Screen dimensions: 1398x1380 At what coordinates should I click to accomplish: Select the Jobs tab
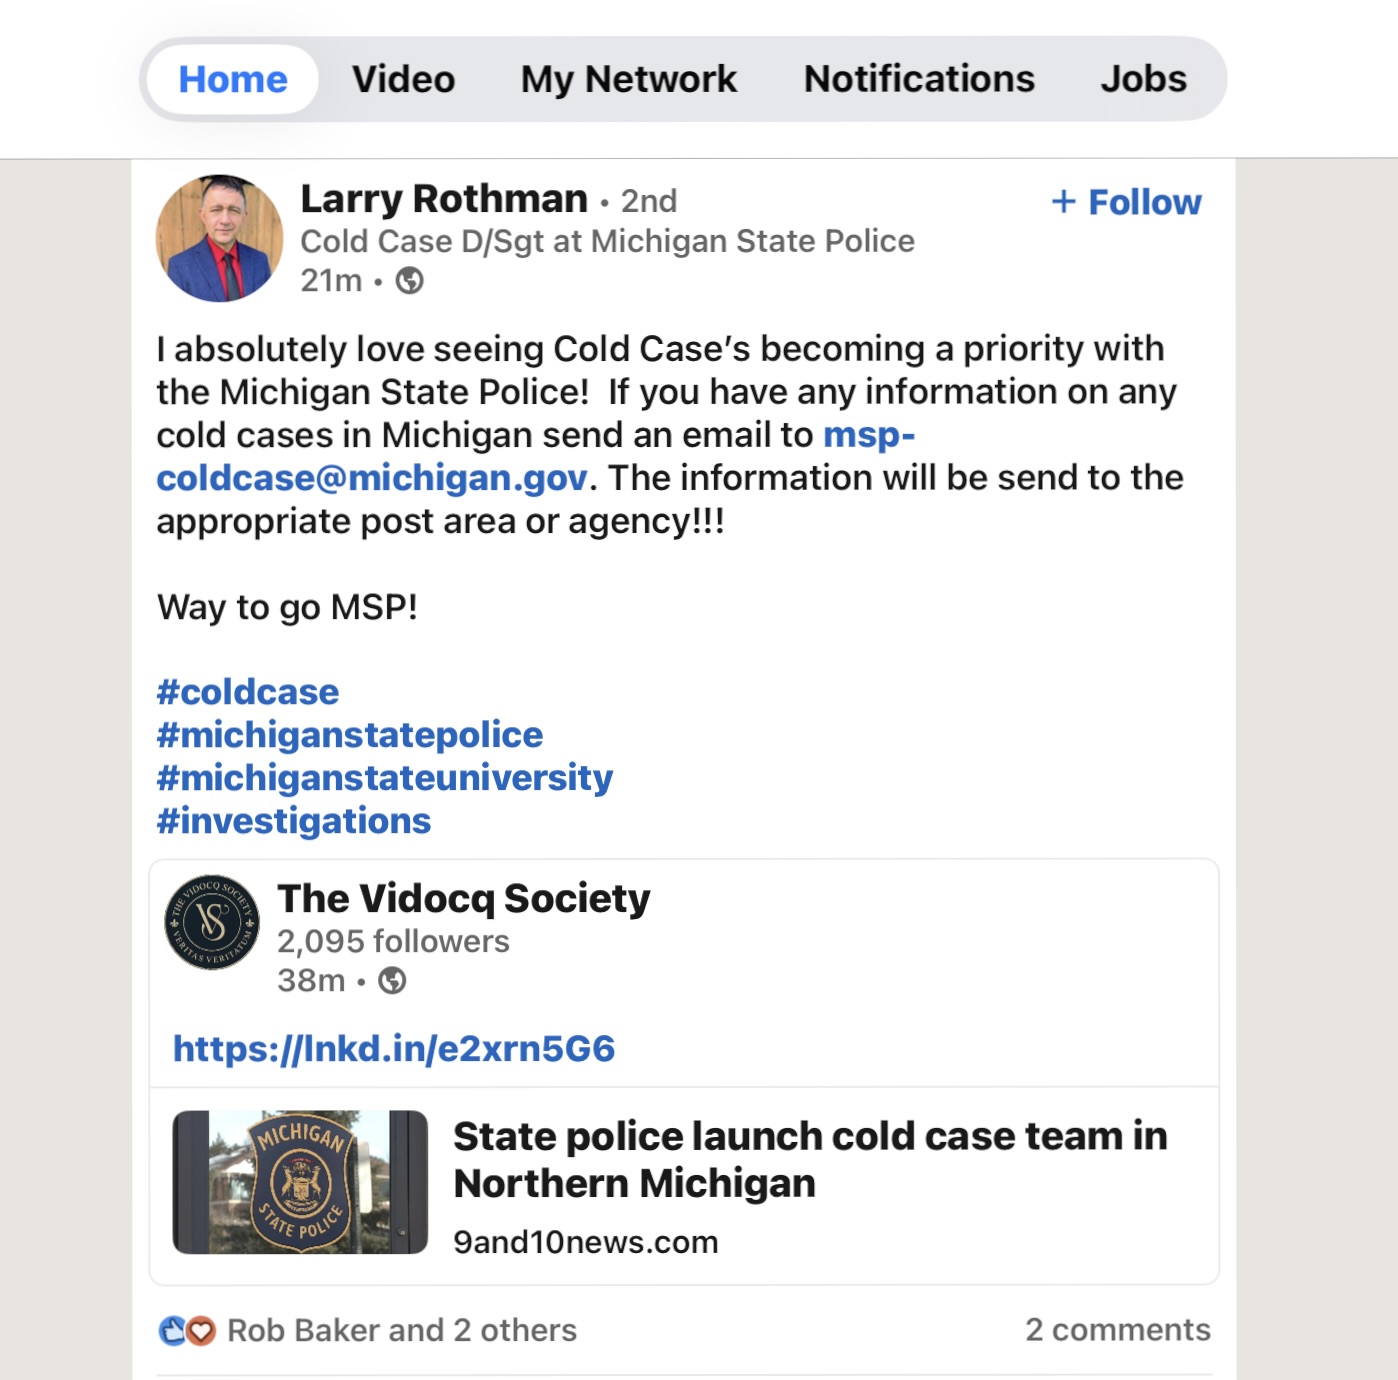point(1143,79)
